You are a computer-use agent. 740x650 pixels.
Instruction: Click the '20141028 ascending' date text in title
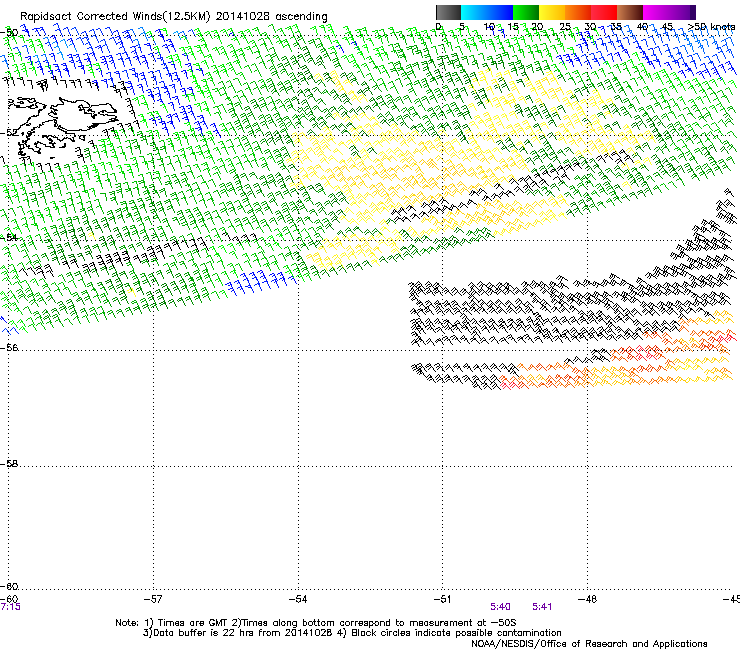tap(271, 17)
